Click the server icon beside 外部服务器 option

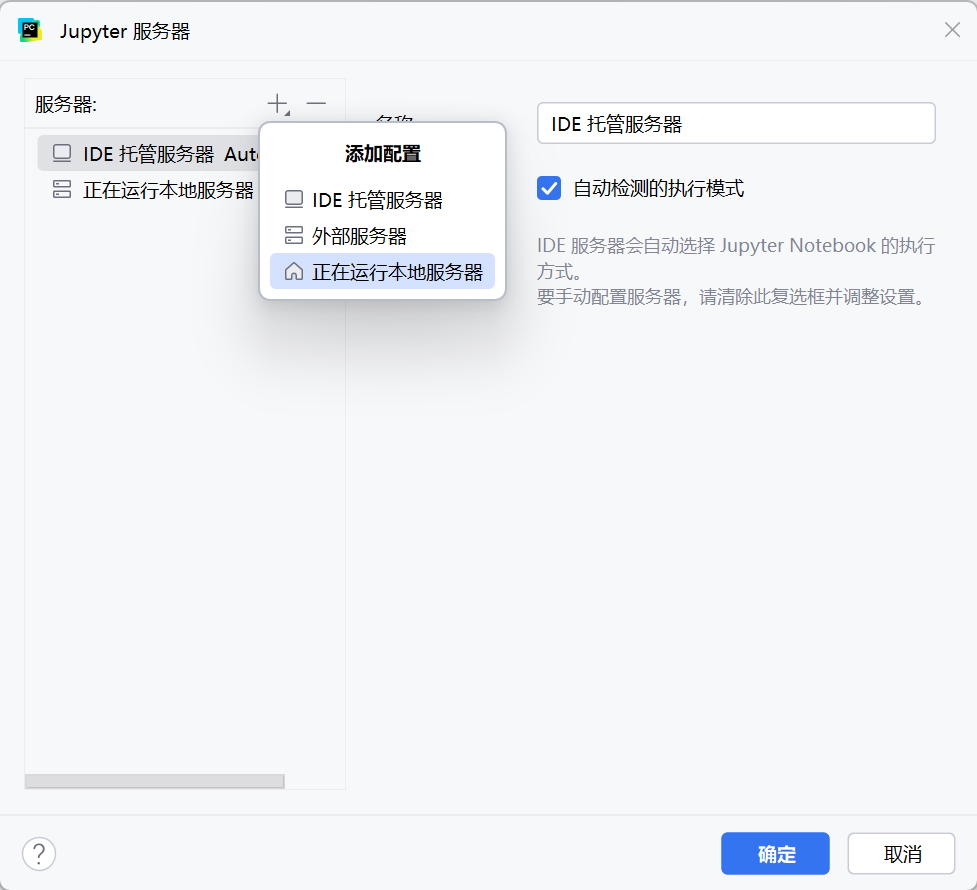[x=294, y=236]
